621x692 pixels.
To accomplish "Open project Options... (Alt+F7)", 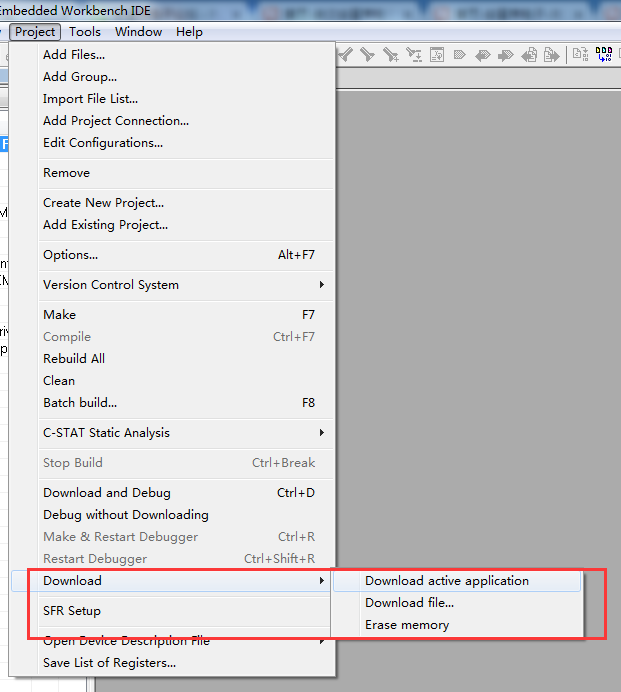I will 172,255.
